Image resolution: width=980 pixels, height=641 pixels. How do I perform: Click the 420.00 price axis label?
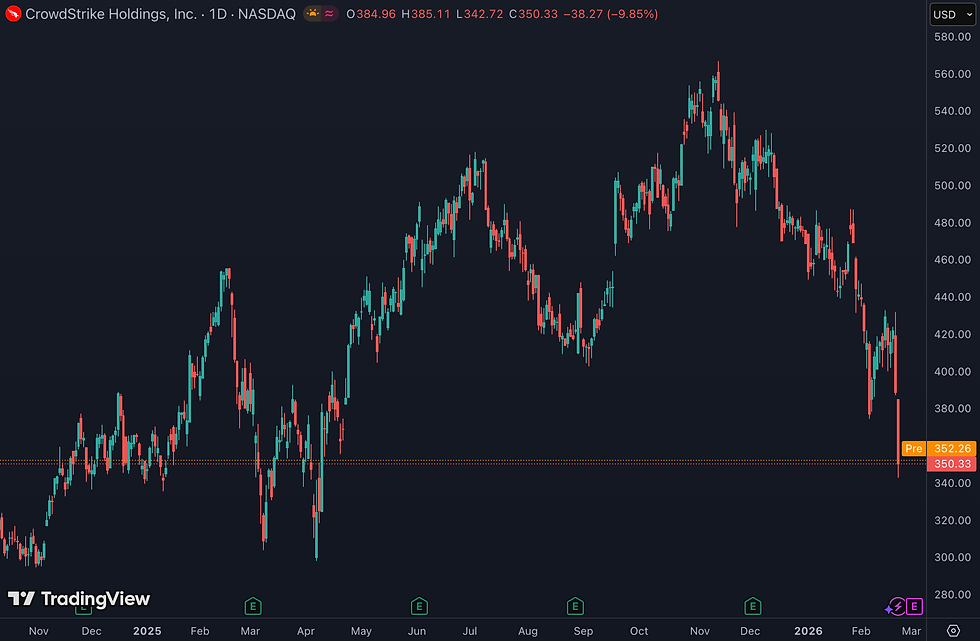click(x=952, y=334)
